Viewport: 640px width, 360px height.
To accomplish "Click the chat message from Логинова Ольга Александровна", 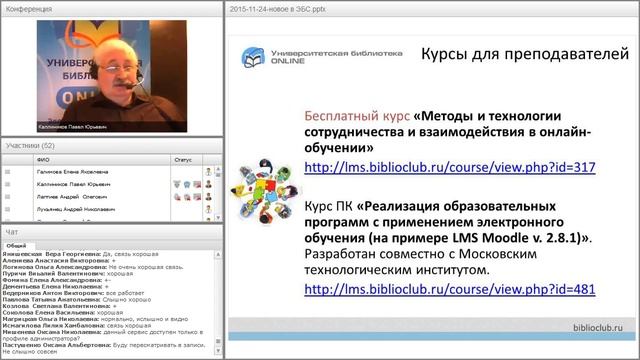I will [93, 267].
